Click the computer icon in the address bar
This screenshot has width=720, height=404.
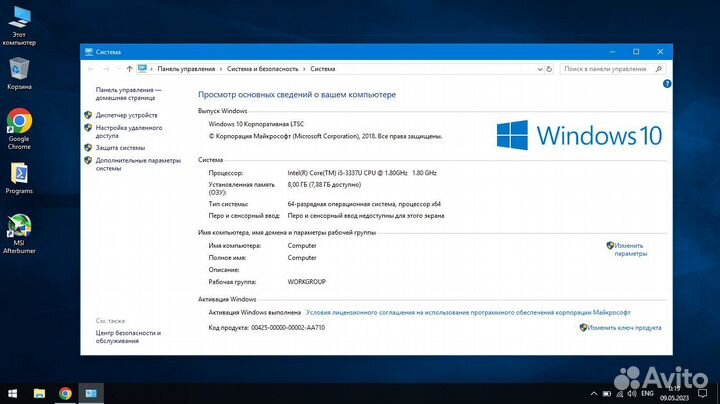point(142,69)
